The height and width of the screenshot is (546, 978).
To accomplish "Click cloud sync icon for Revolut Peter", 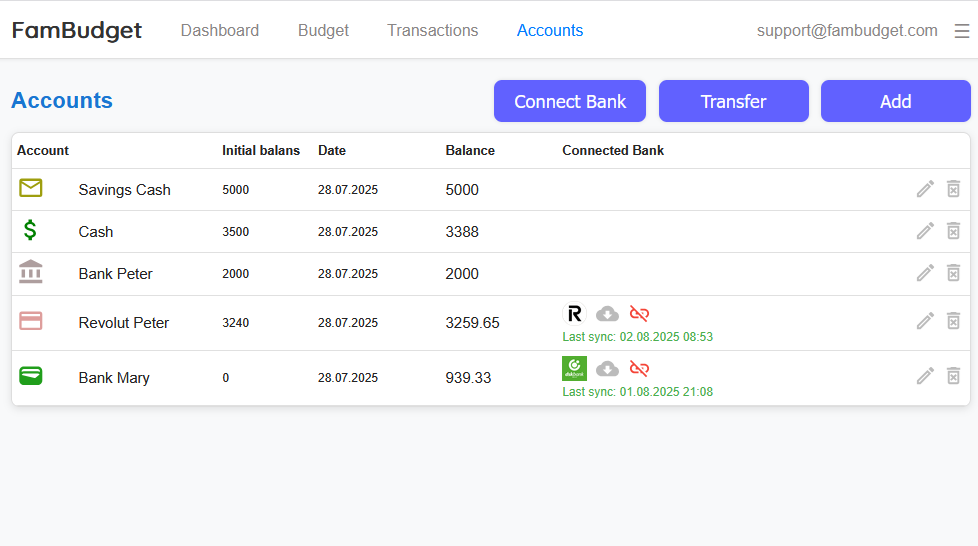I will click(607, 314).
